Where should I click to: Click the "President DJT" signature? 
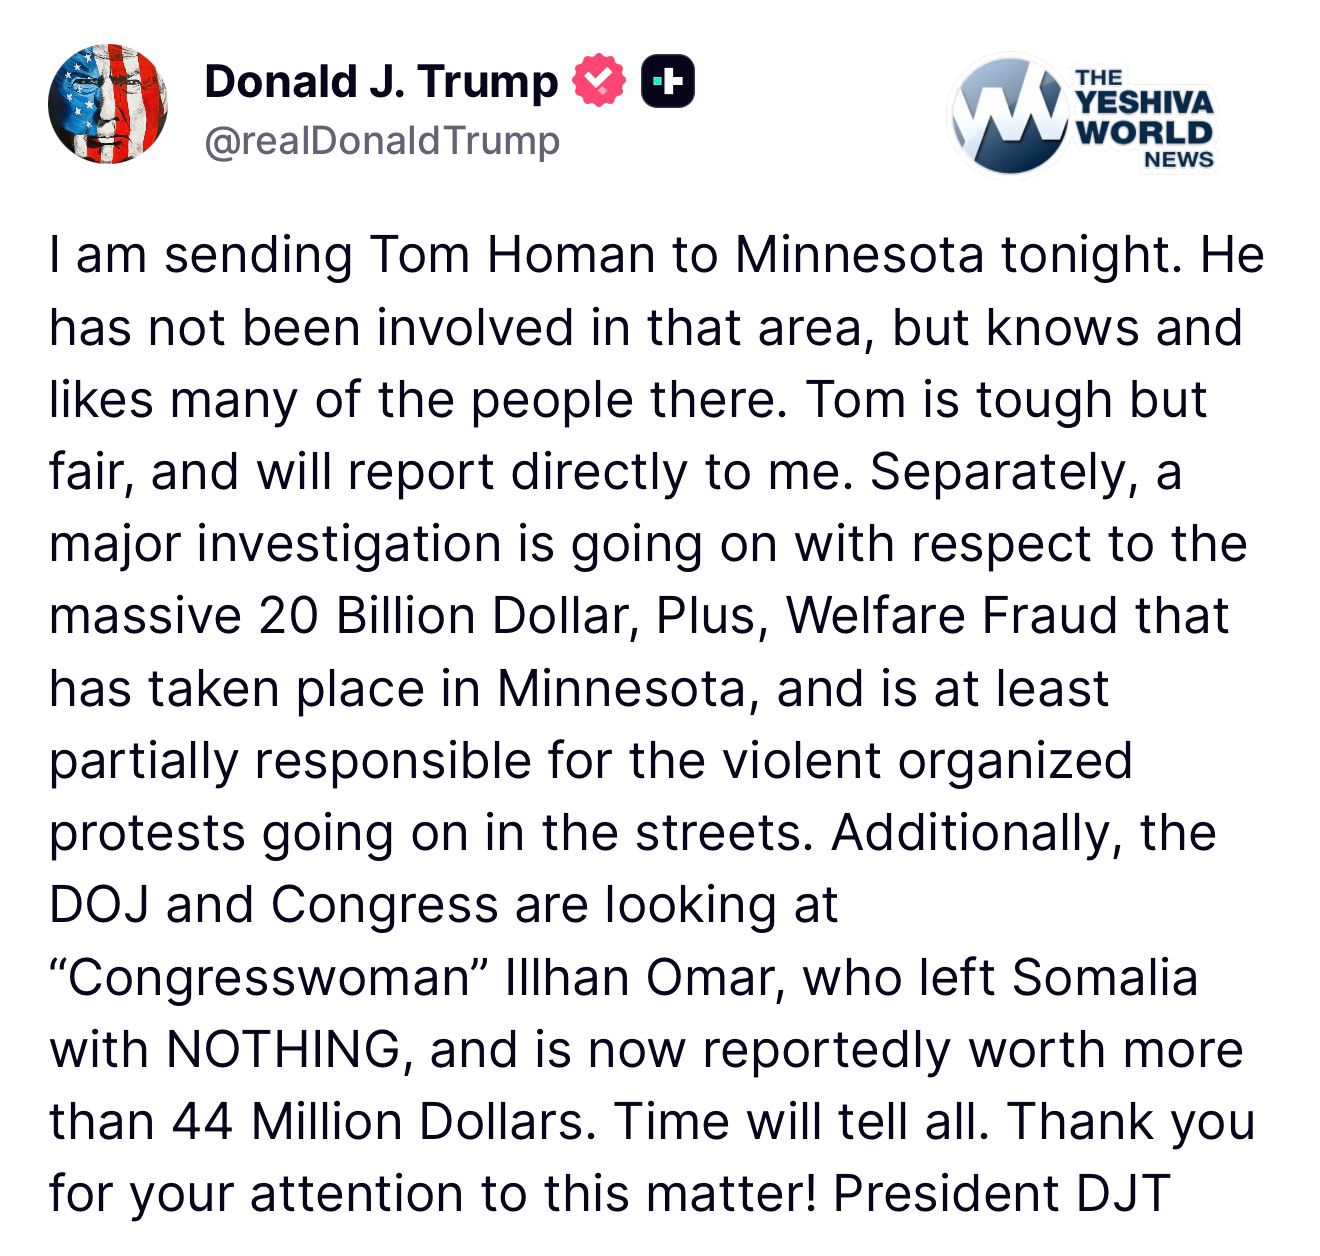[1001, 1193]
